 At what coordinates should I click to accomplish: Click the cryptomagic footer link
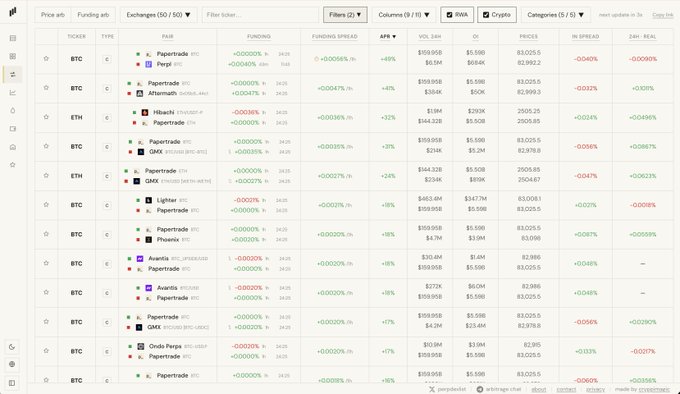(x=654, y=389)
